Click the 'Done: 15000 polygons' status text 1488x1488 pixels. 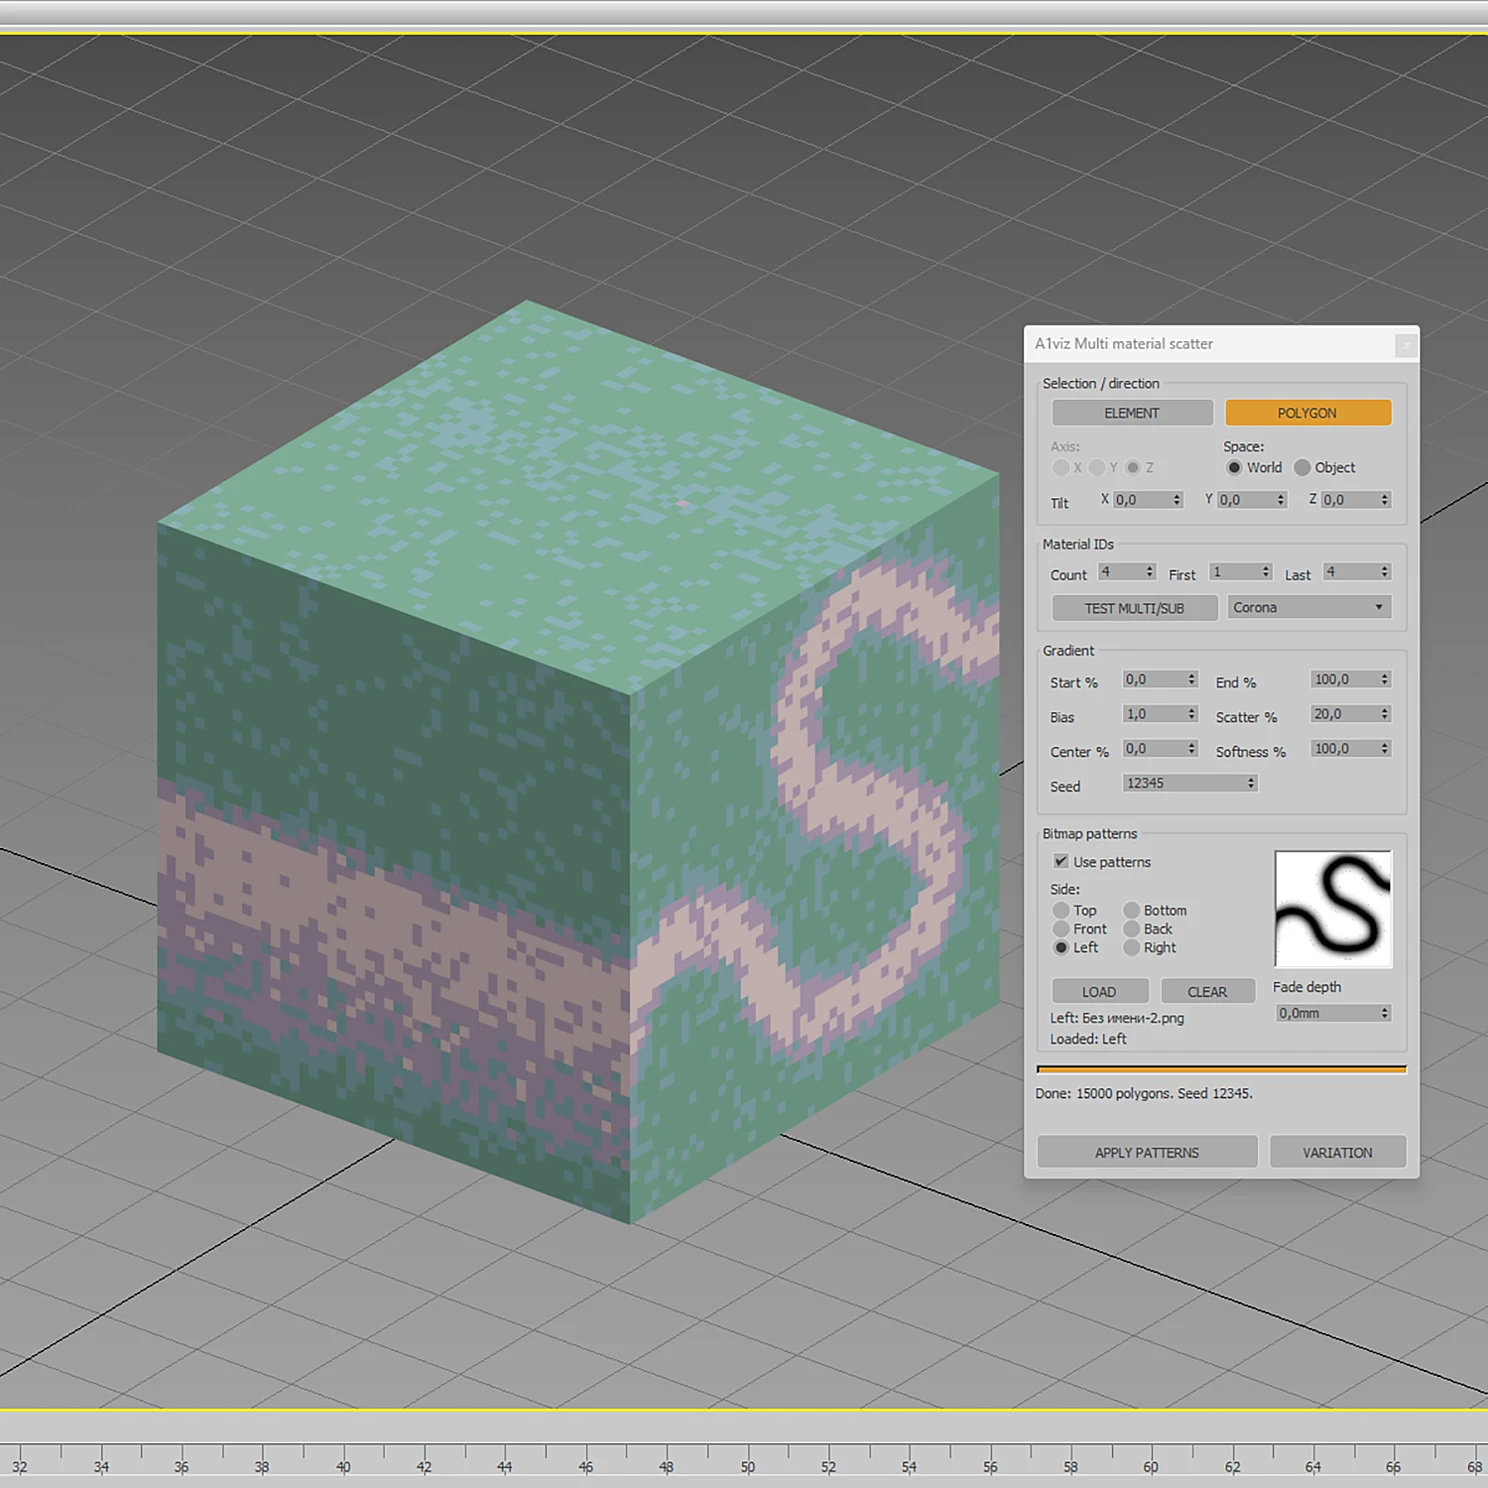[1144, 1093]
